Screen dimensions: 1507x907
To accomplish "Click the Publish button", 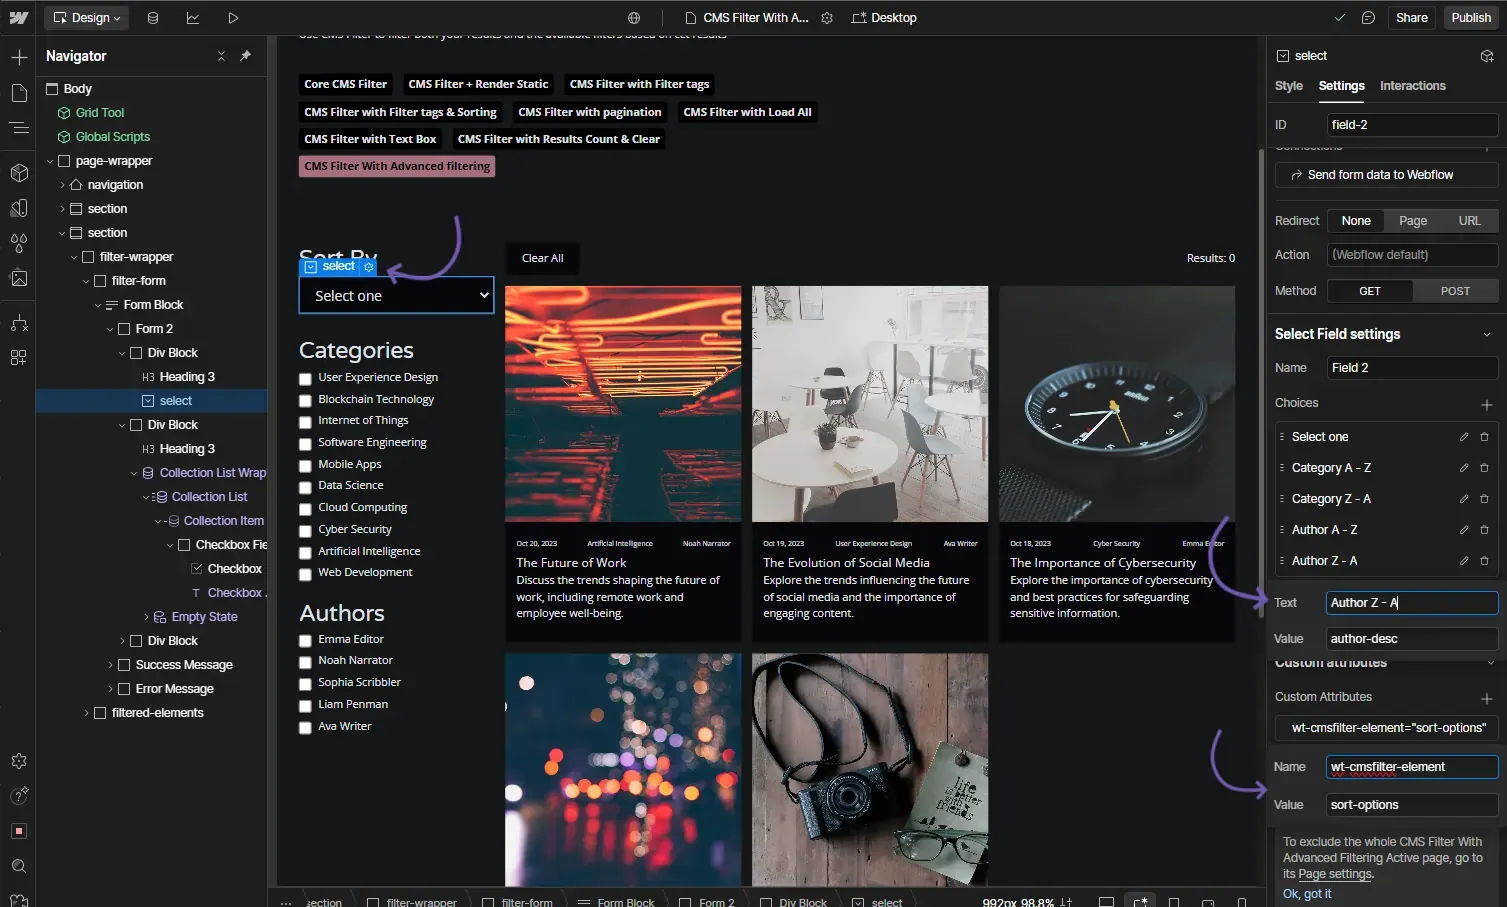I will (x=1471, y=18).
